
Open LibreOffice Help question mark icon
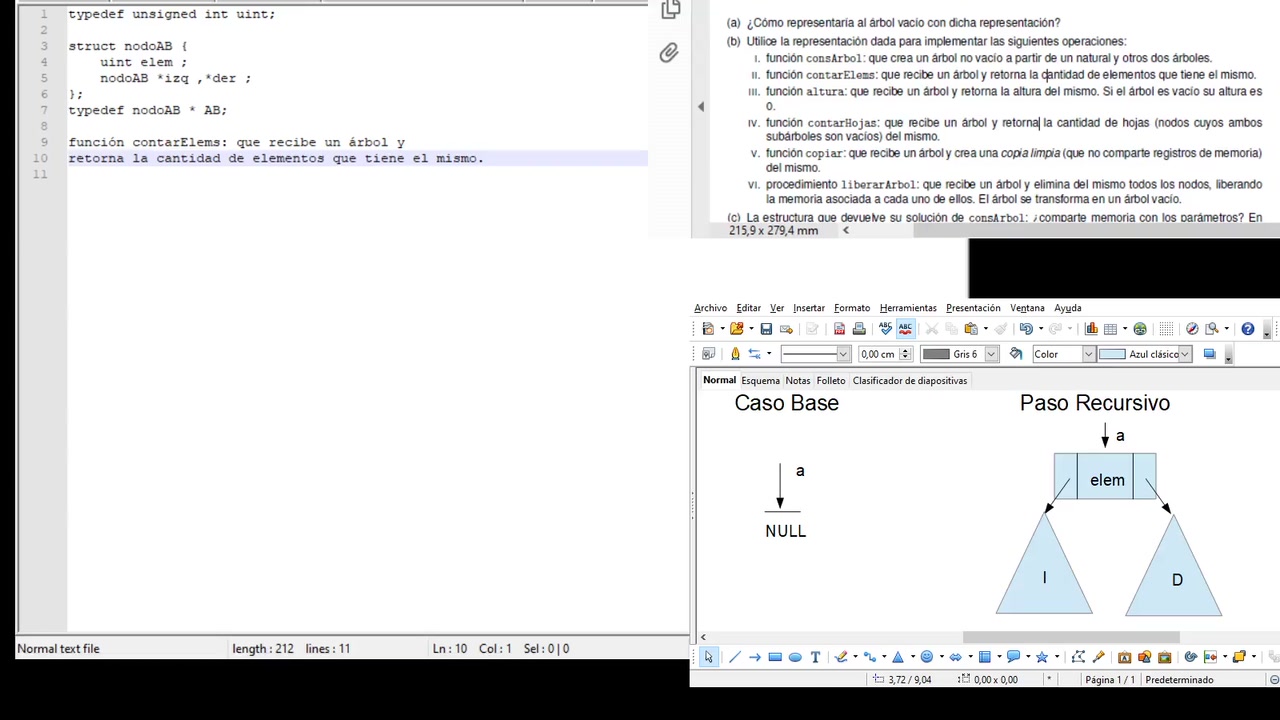(x=1248, y=329)
